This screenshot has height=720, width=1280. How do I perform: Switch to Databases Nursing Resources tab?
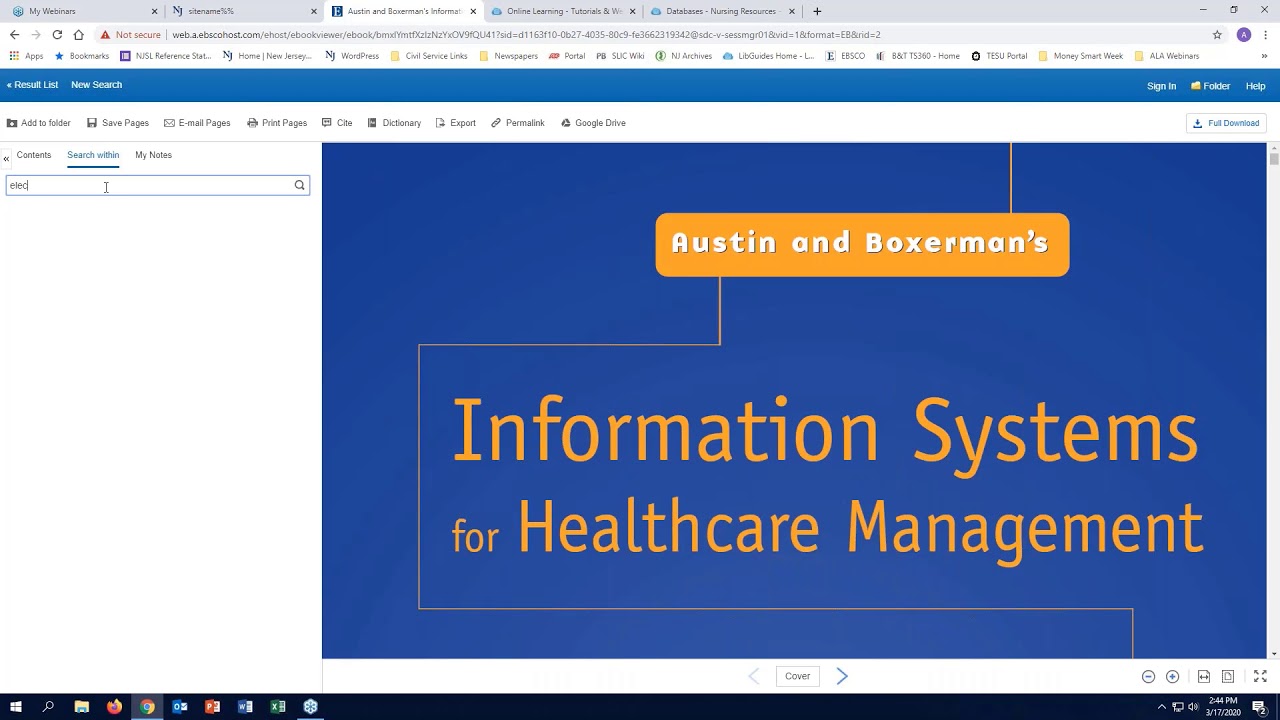point(722,11)
